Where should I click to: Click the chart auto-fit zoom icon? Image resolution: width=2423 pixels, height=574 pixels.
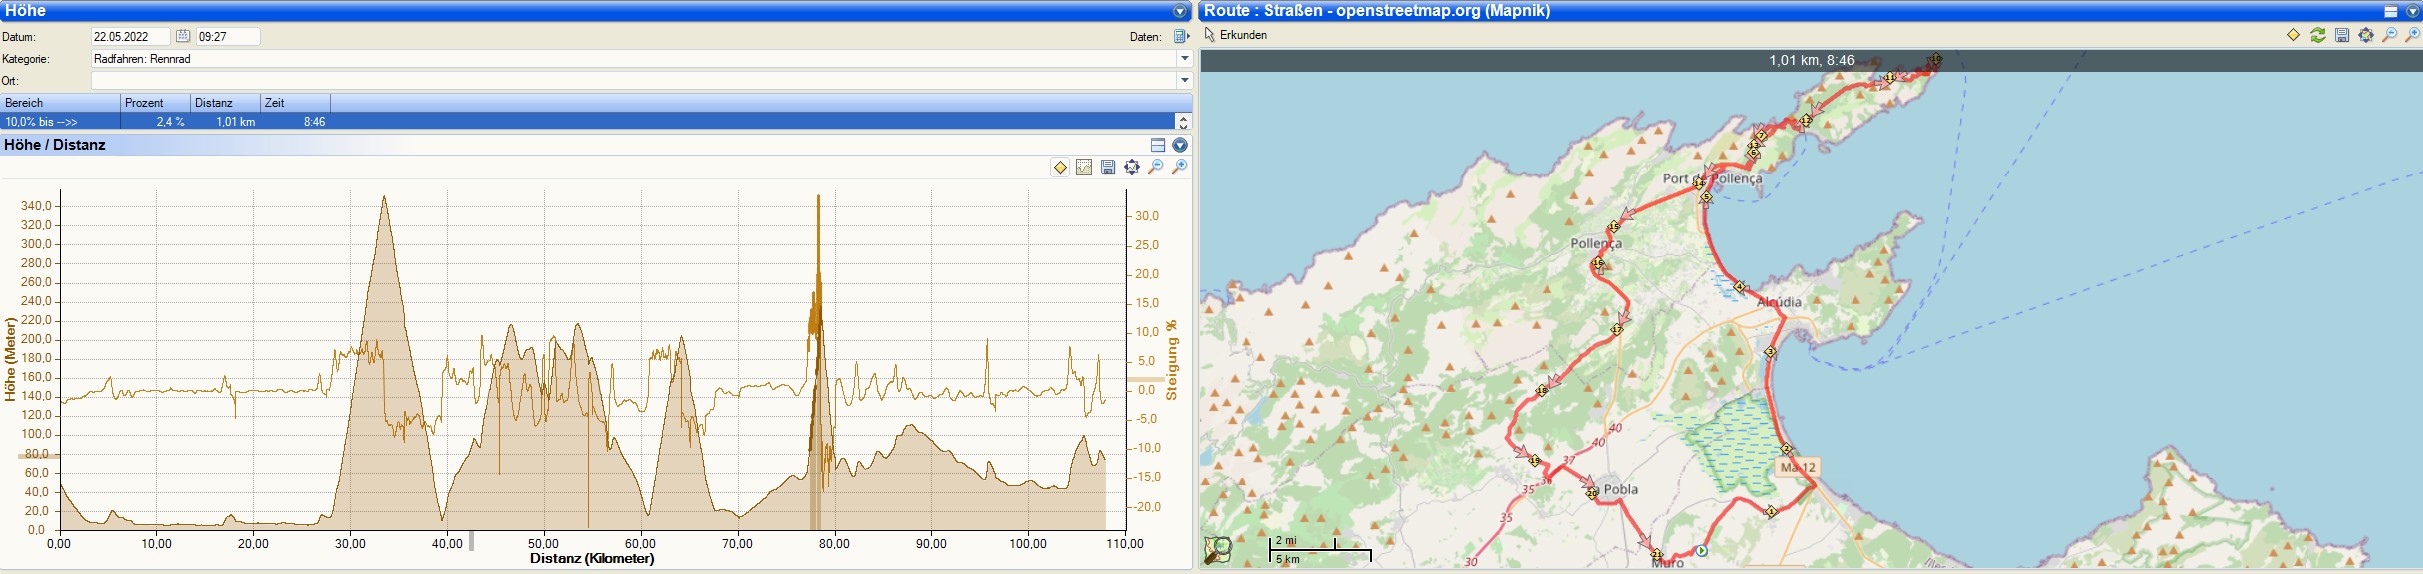(1132, 167)
